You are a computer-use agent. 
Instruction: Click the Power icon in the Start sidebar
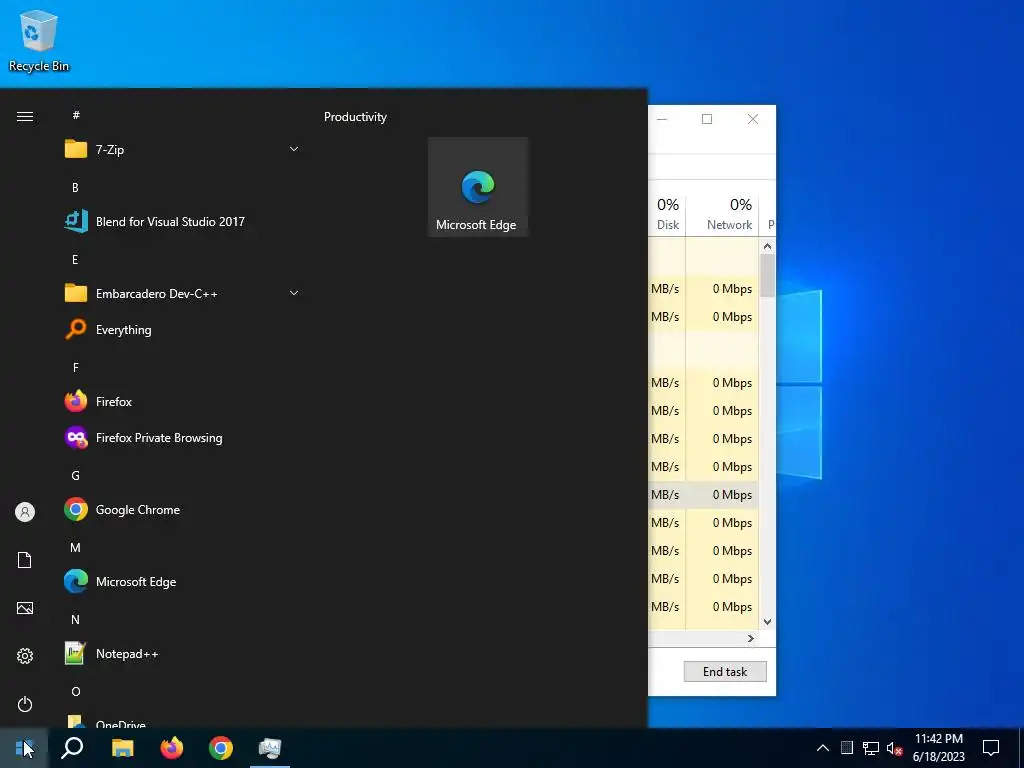25,704
